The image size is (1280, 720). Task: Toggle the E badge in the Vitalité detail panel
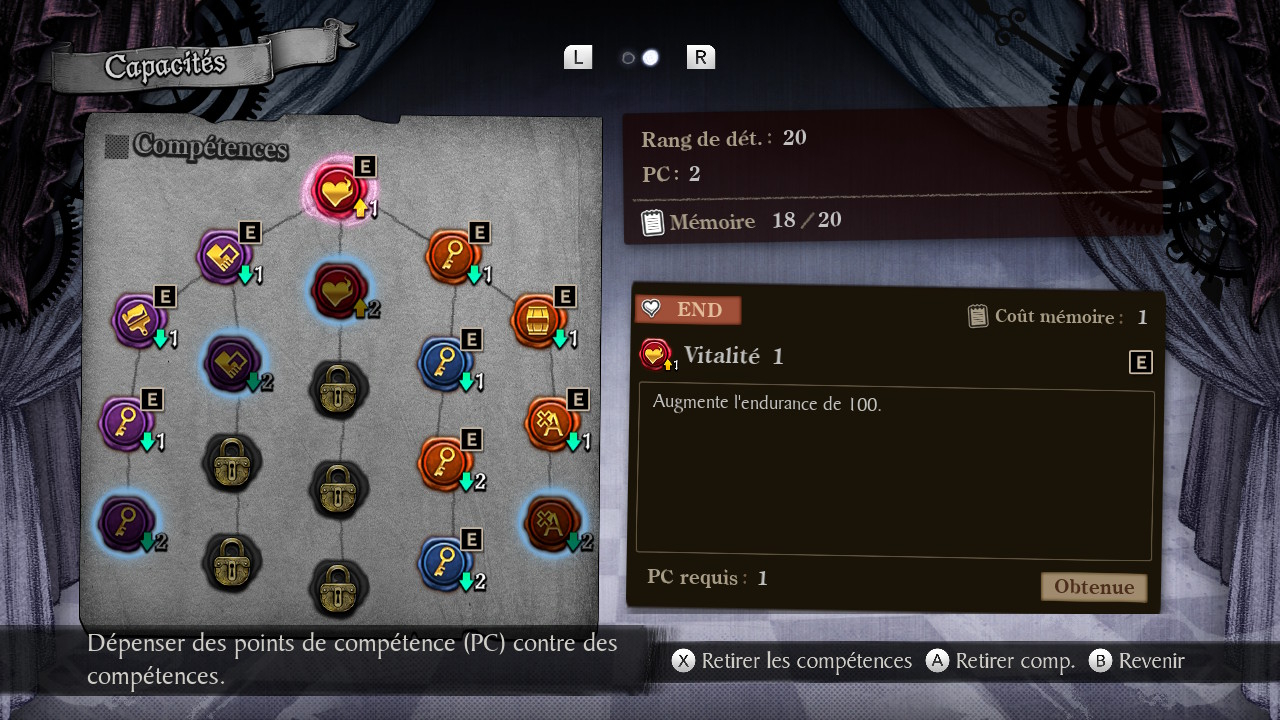[x=1141, y=362]
